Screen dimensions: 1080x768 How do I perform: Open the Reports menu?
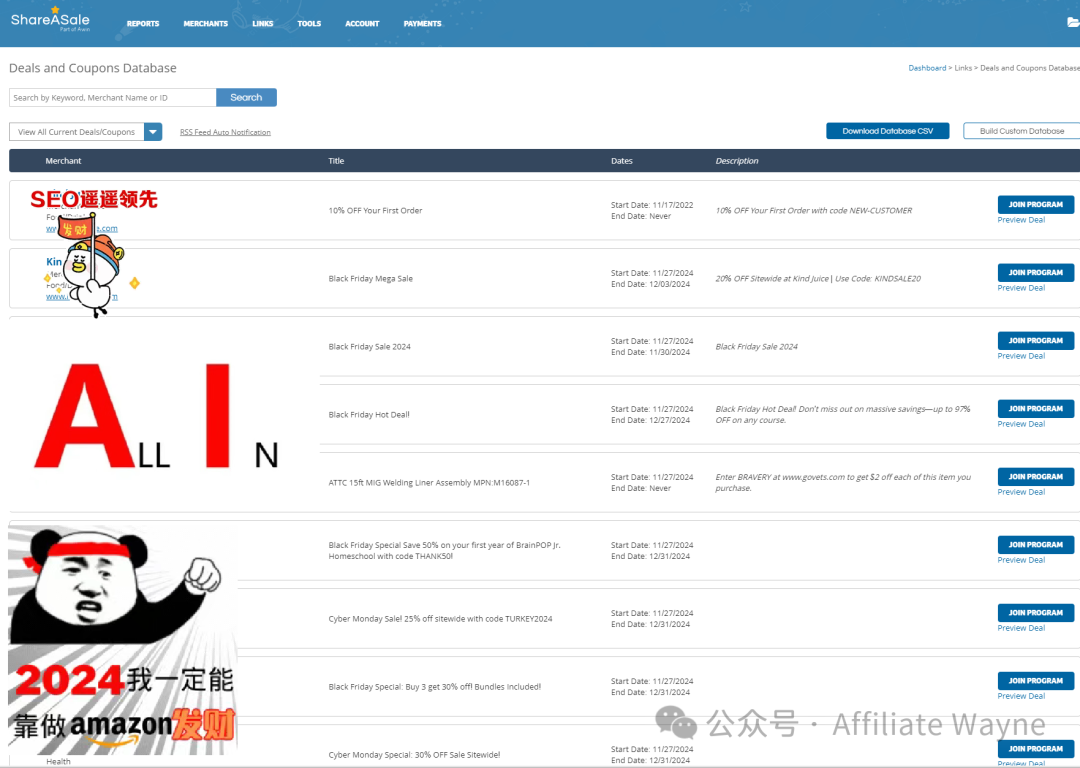pos(143,23)
